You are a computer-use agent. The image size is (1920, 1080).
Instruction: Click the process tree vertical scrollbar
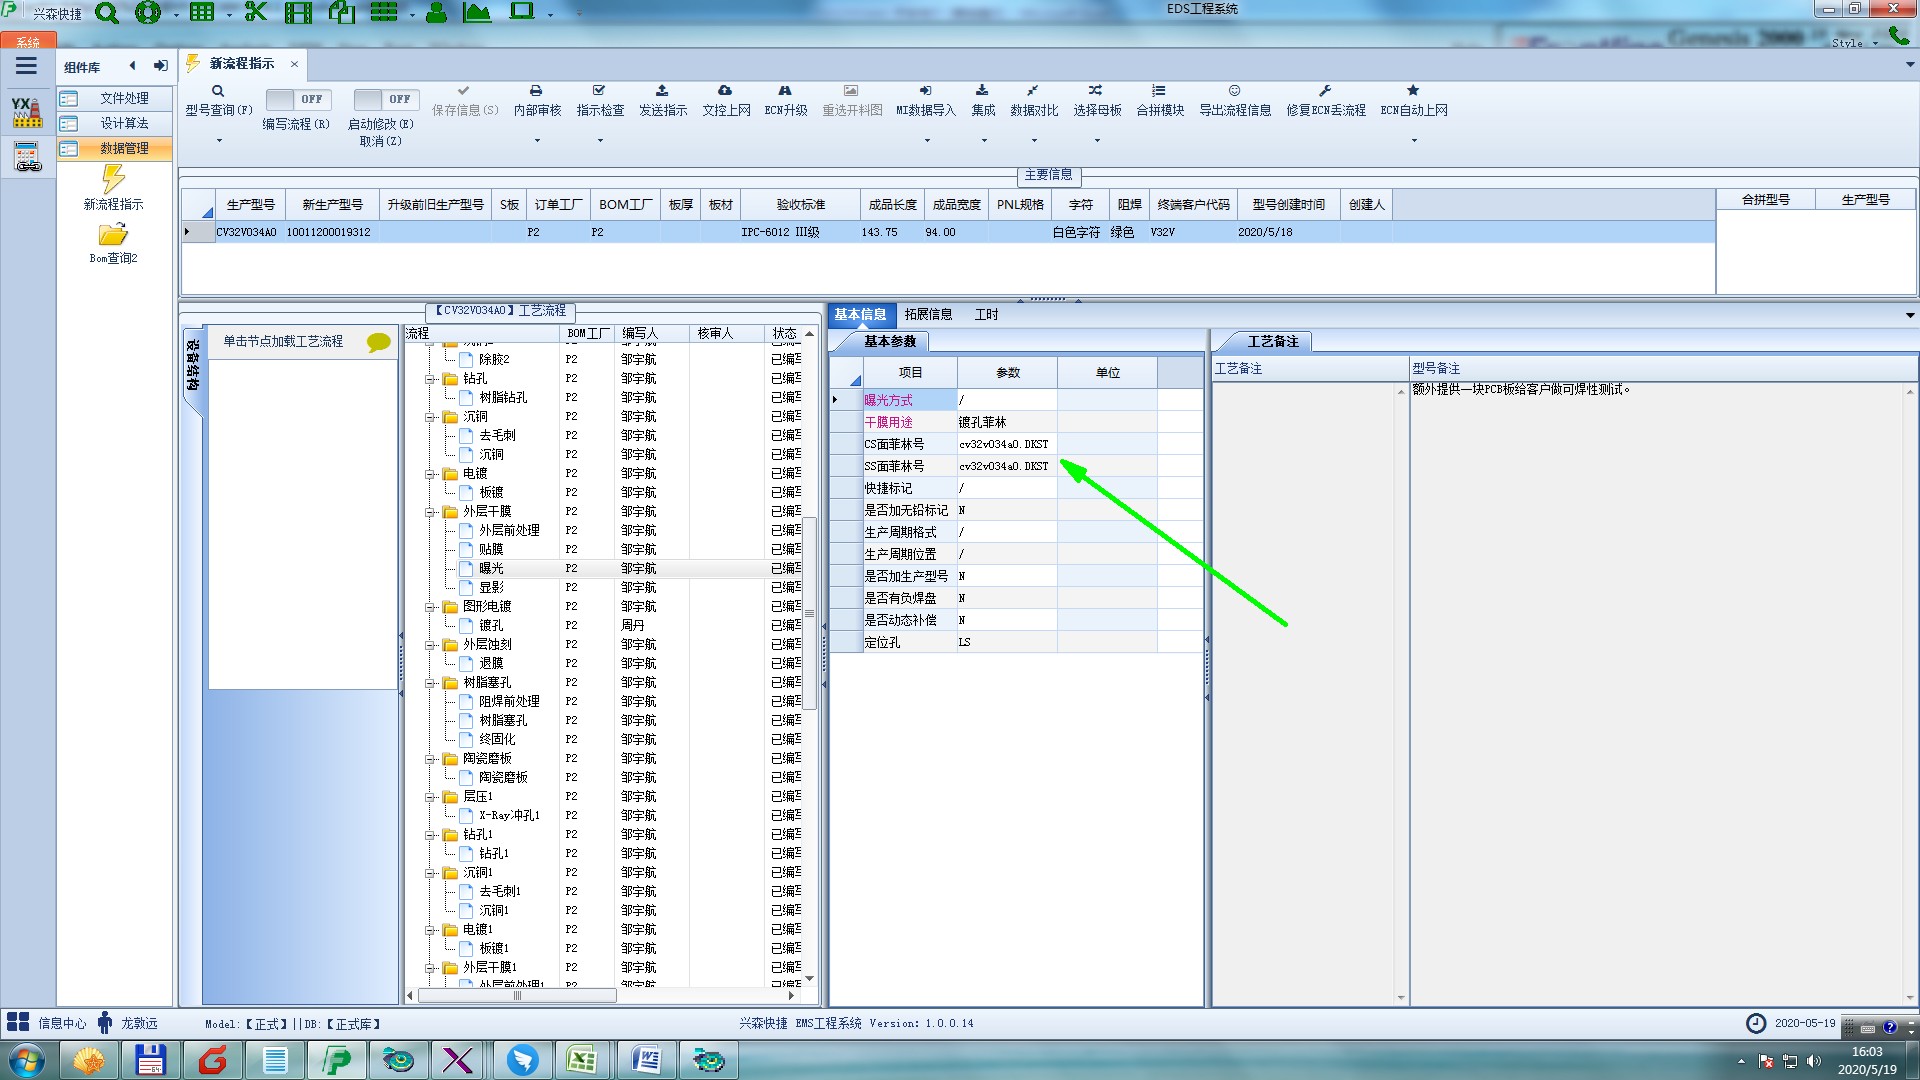[x=810, y=612]
